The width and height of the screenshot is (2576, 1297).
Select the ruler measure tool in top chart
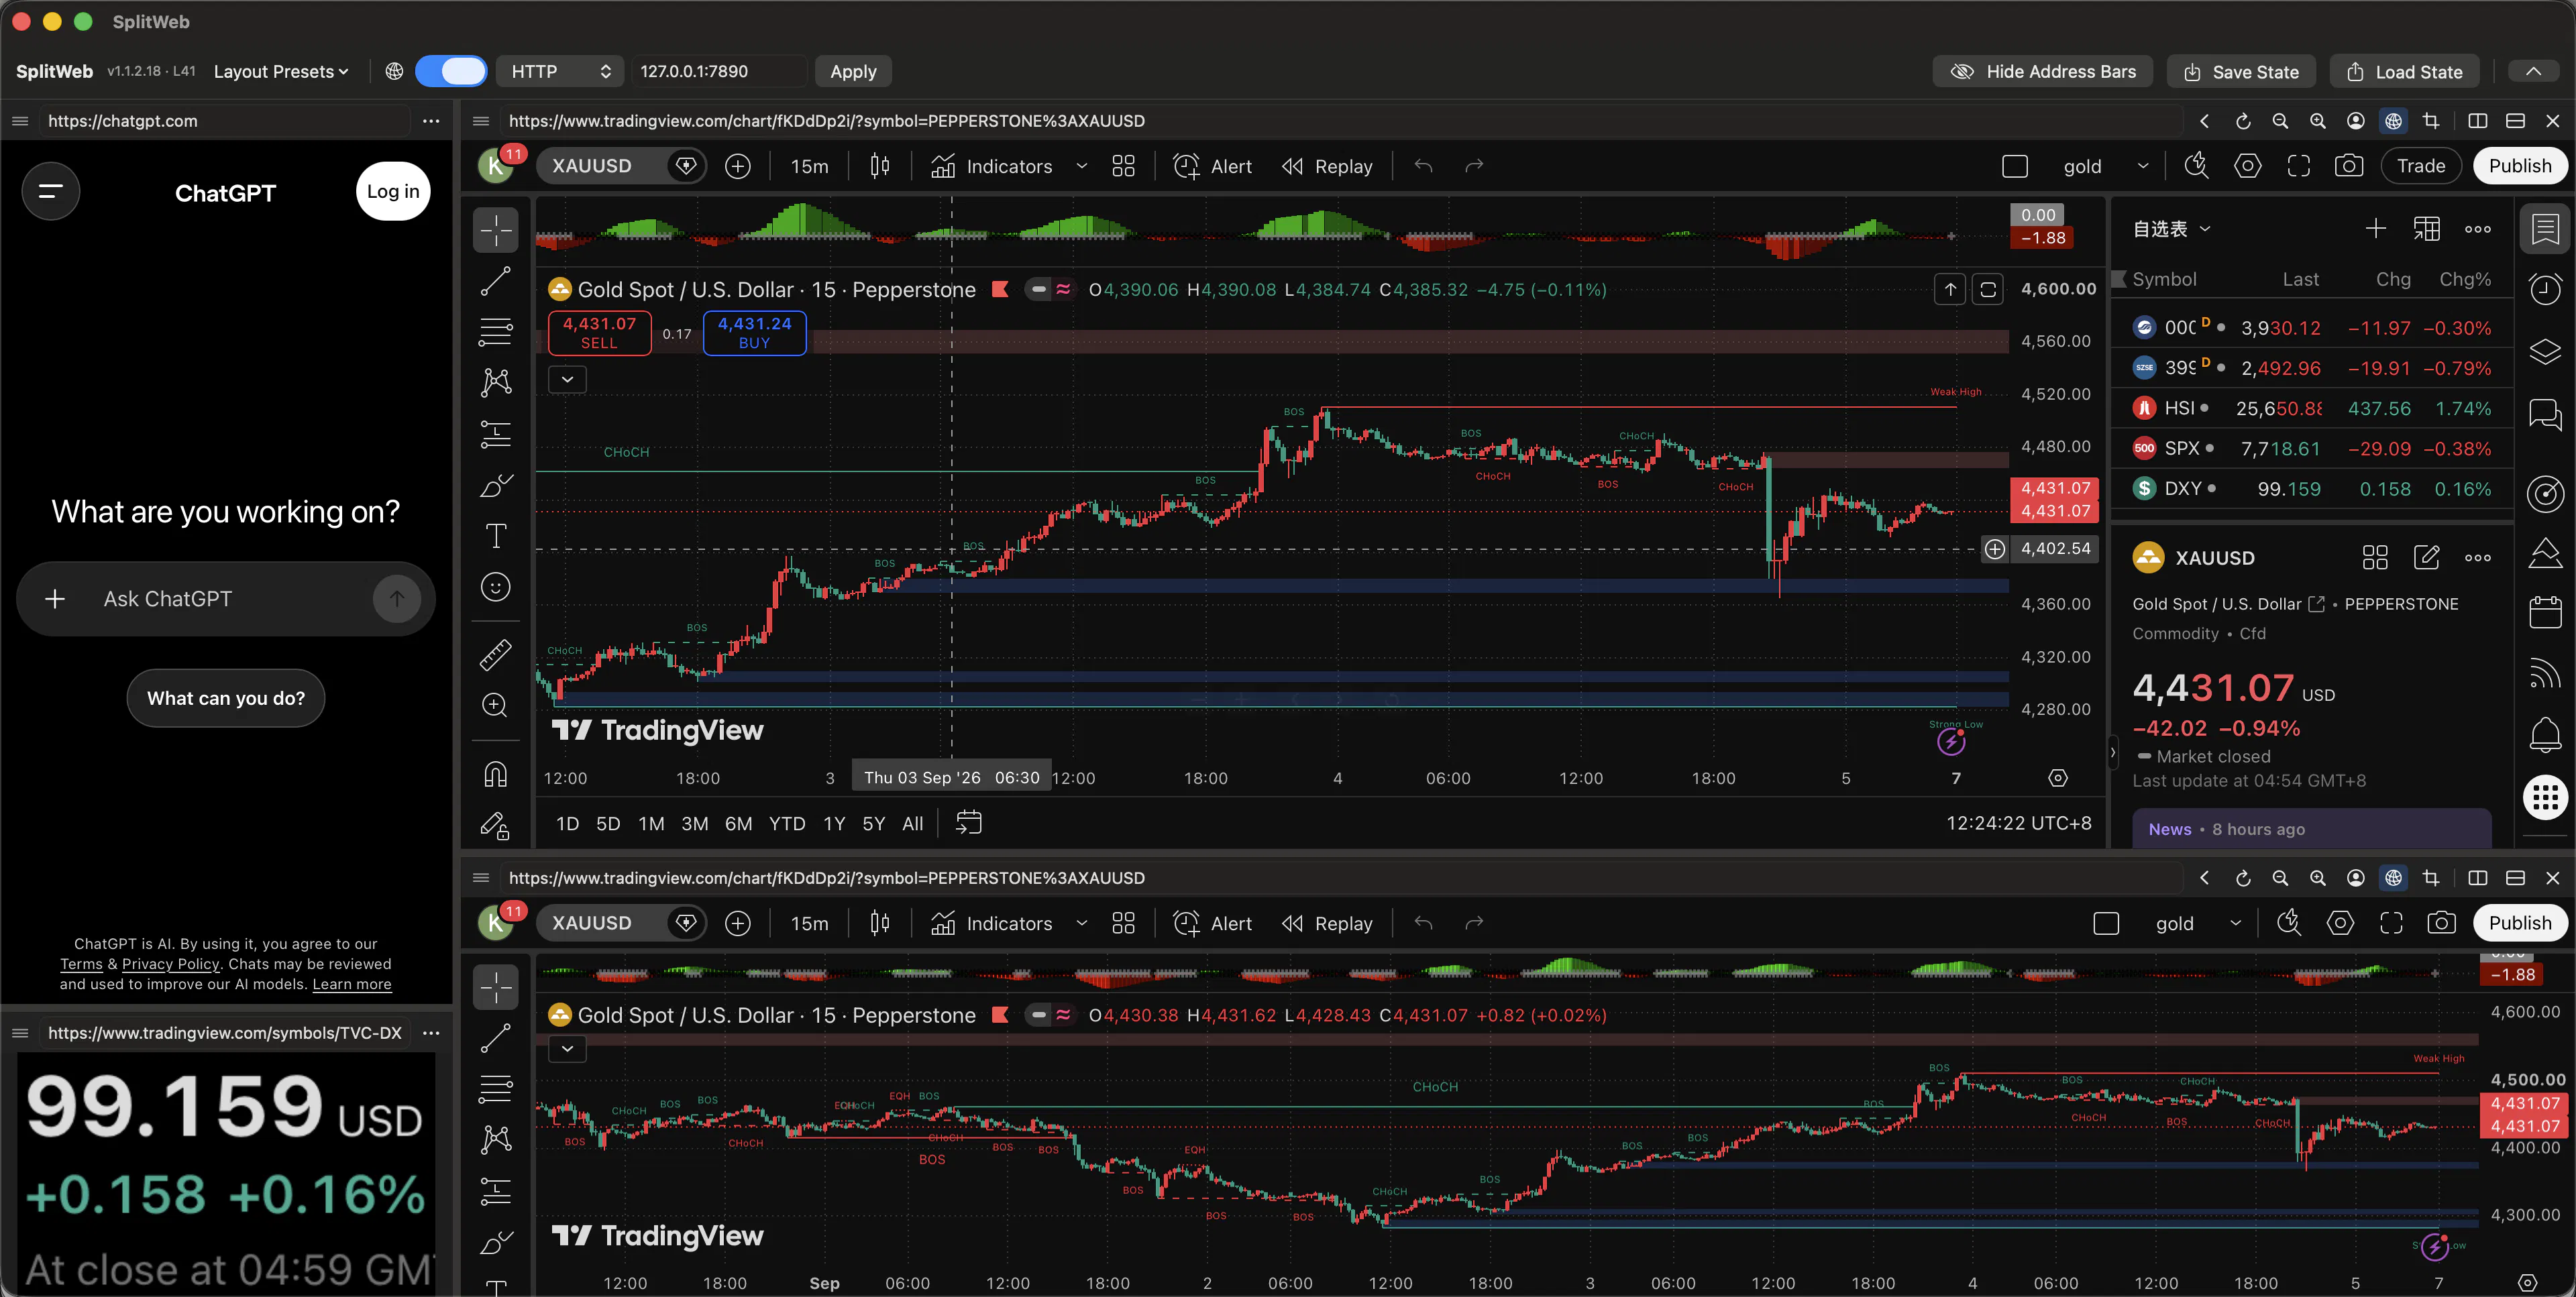[495, 655]
